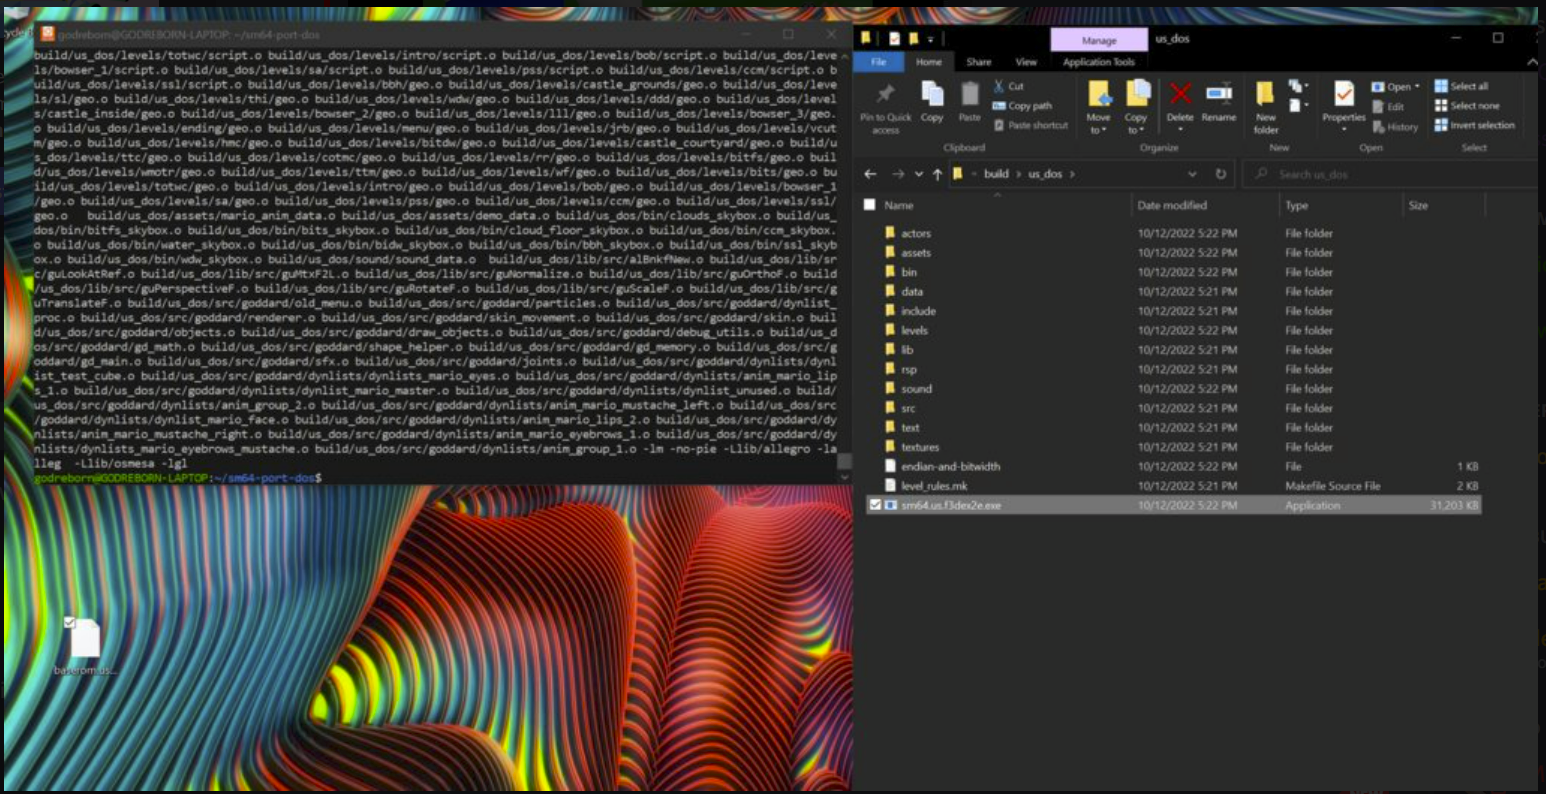Click Edit in the Open group
This screenshot has height=794, width=1546.
pos(1389,106)
